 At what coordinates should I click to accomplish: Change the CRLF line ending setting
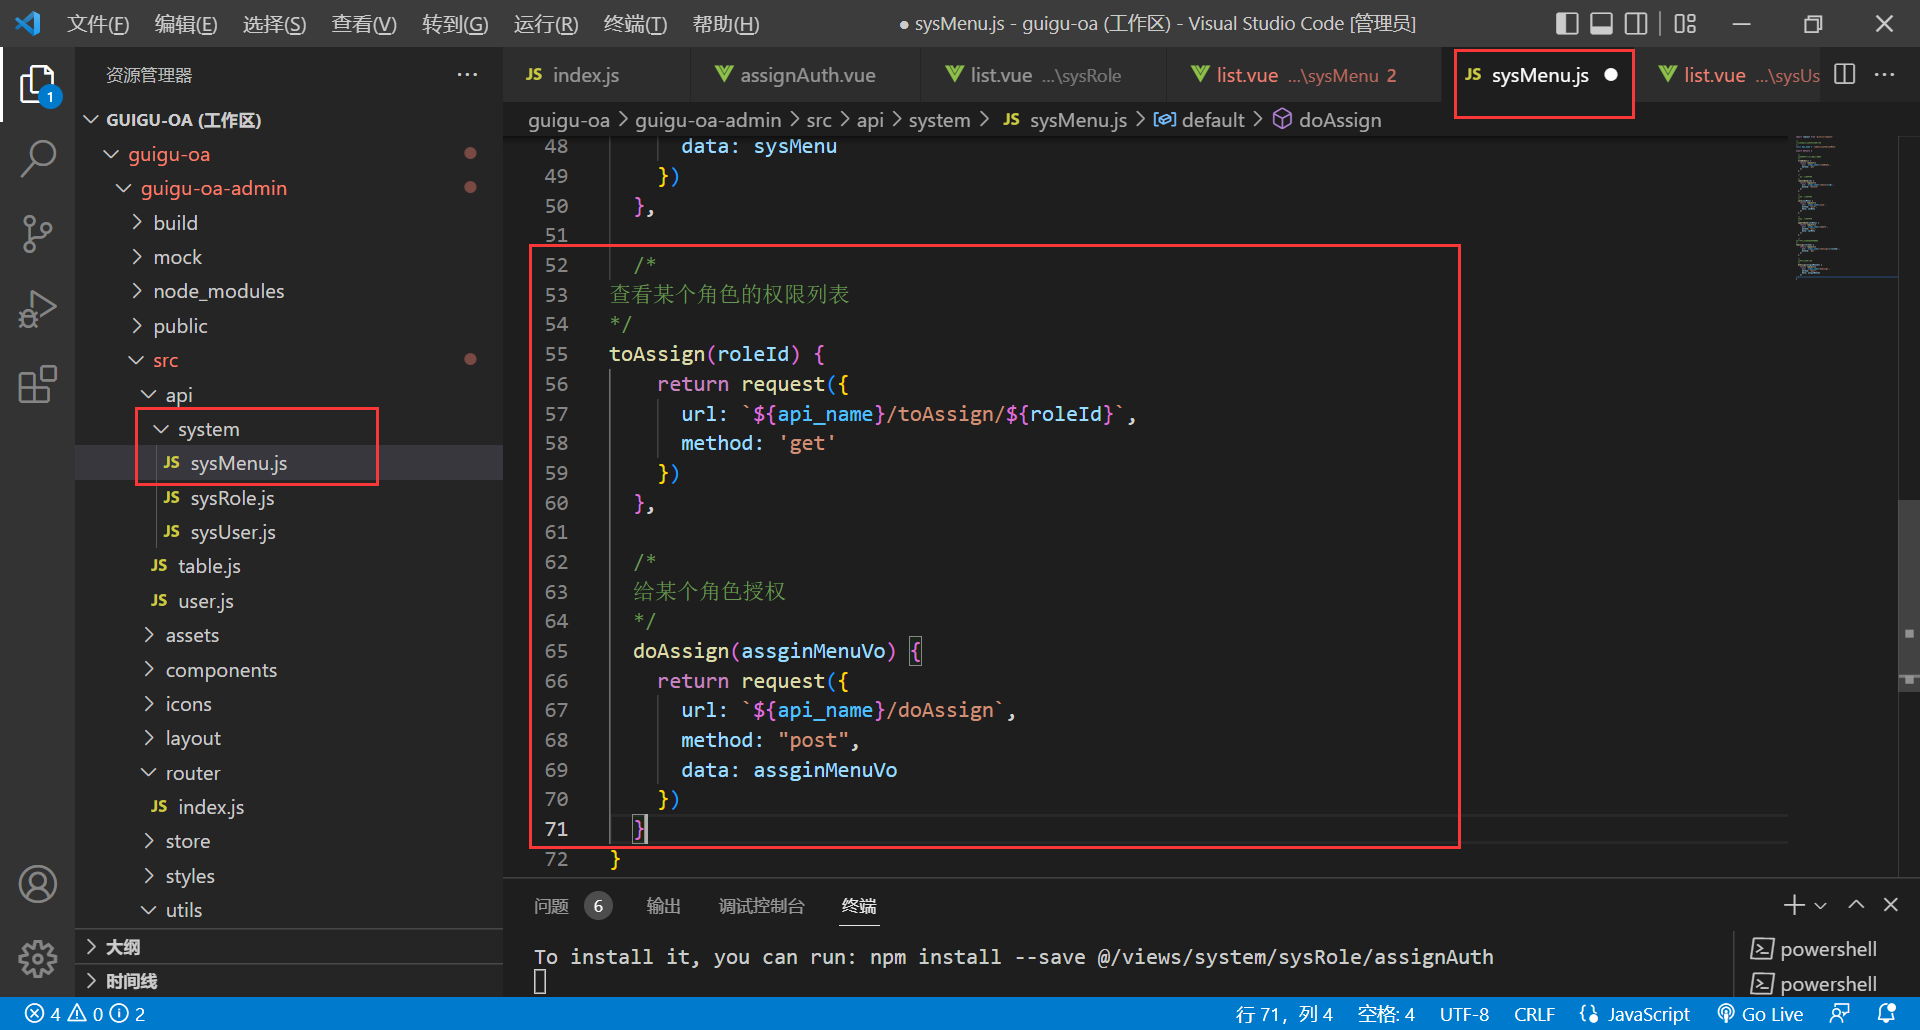pos(1534,1014)
